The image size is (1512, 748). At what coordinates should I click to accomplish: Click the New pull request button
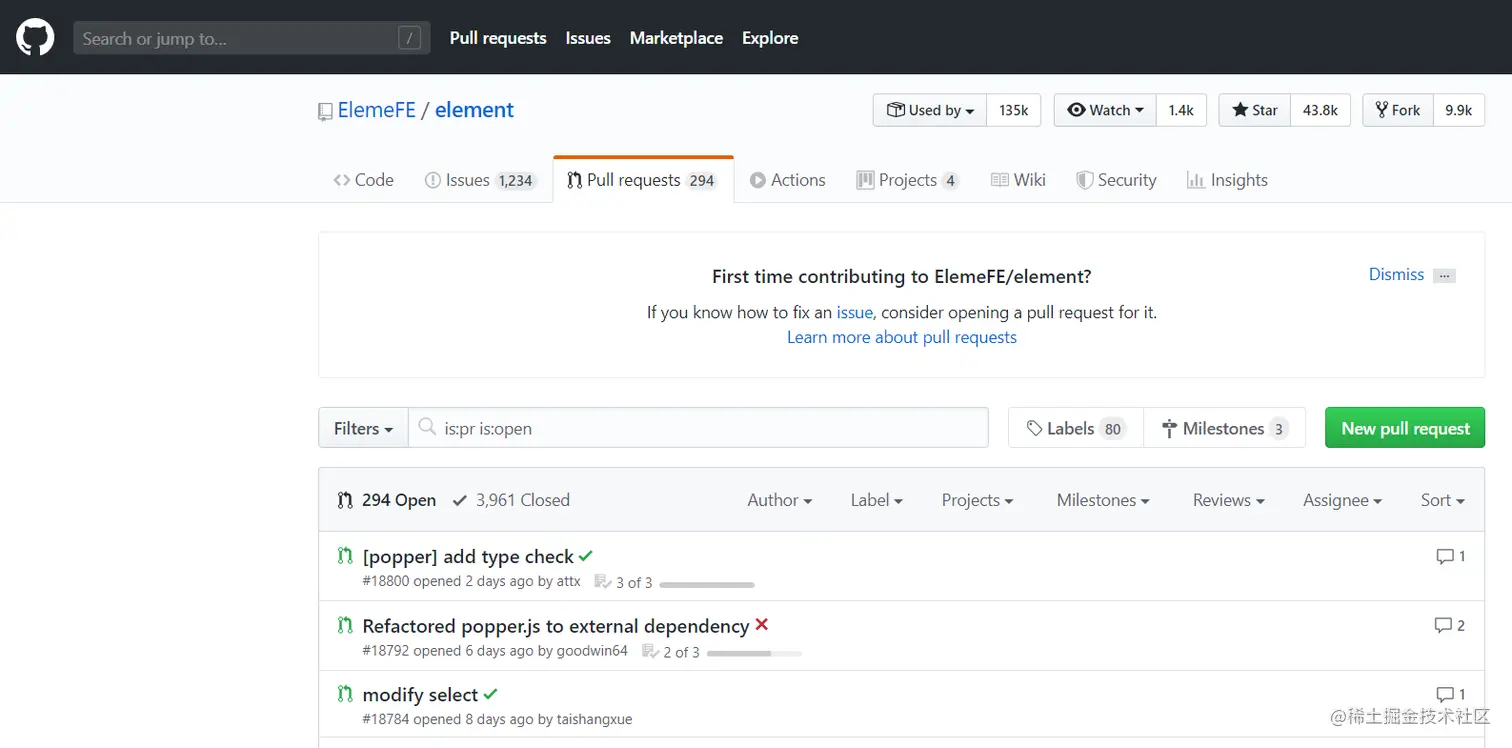click(x=1405, y=428)
